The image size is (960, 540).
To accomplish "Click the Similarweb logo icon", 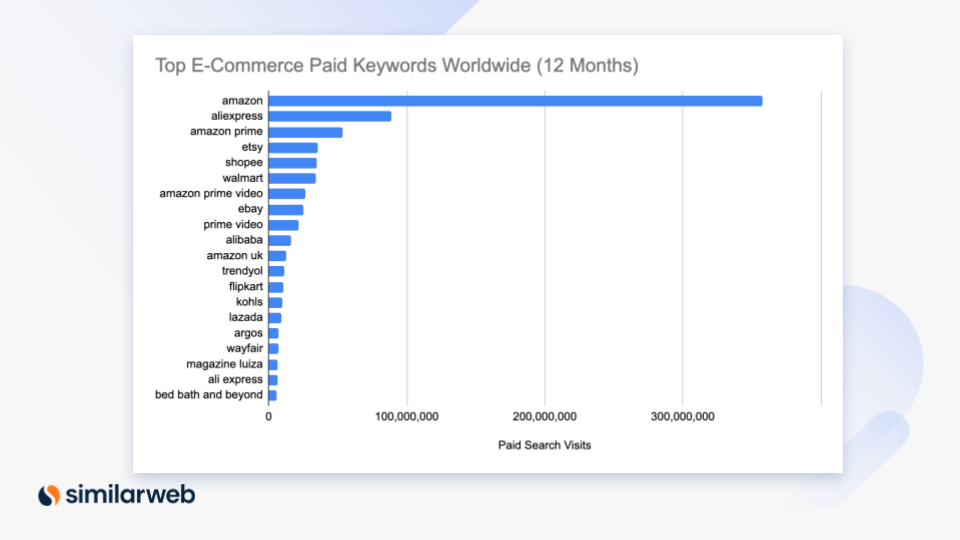I will (x=49, y=495).
